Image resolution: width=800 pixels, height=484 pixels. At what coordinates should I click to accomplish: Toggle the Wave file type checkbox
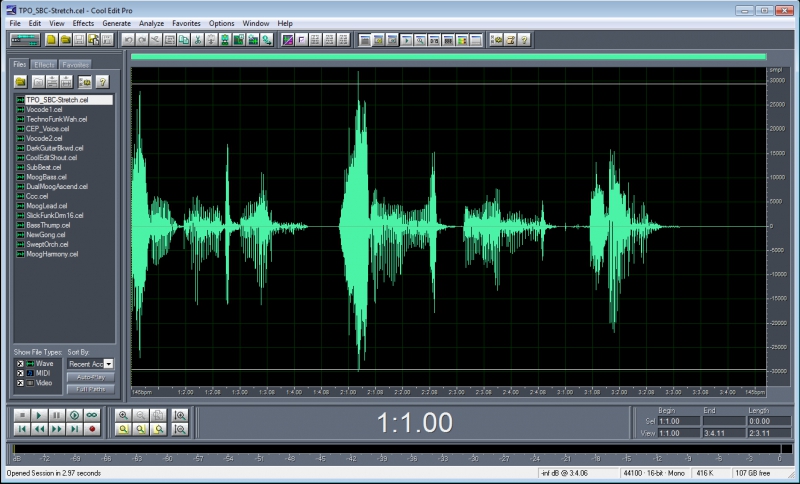click(20, 364)
